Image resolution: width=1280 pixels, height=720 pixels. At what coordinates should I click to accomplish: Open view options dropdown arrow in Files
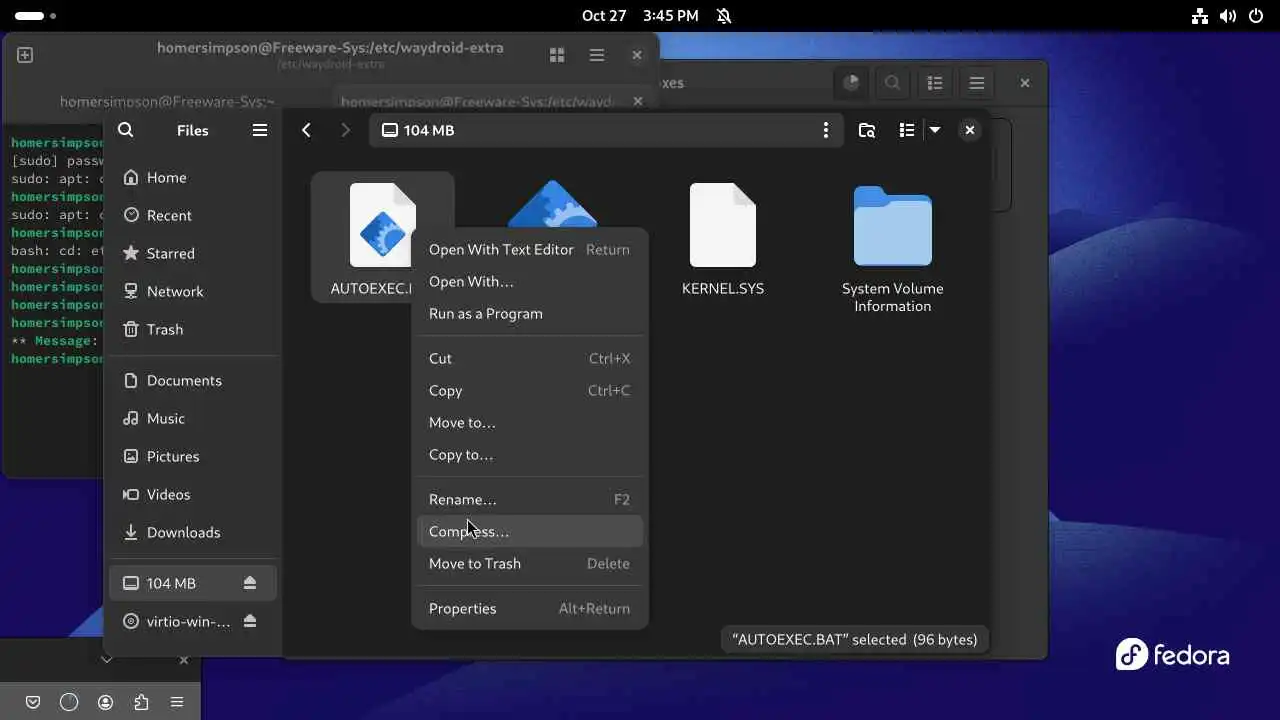935,130
